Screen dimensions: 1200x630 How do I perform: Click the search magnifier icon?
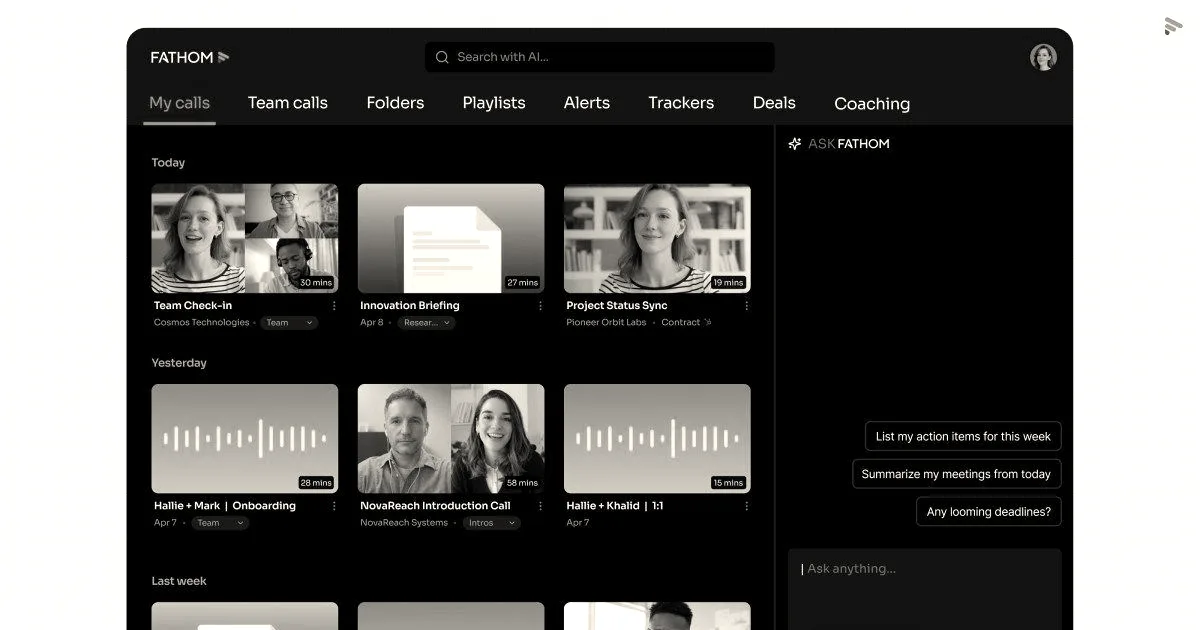point(442,57)
